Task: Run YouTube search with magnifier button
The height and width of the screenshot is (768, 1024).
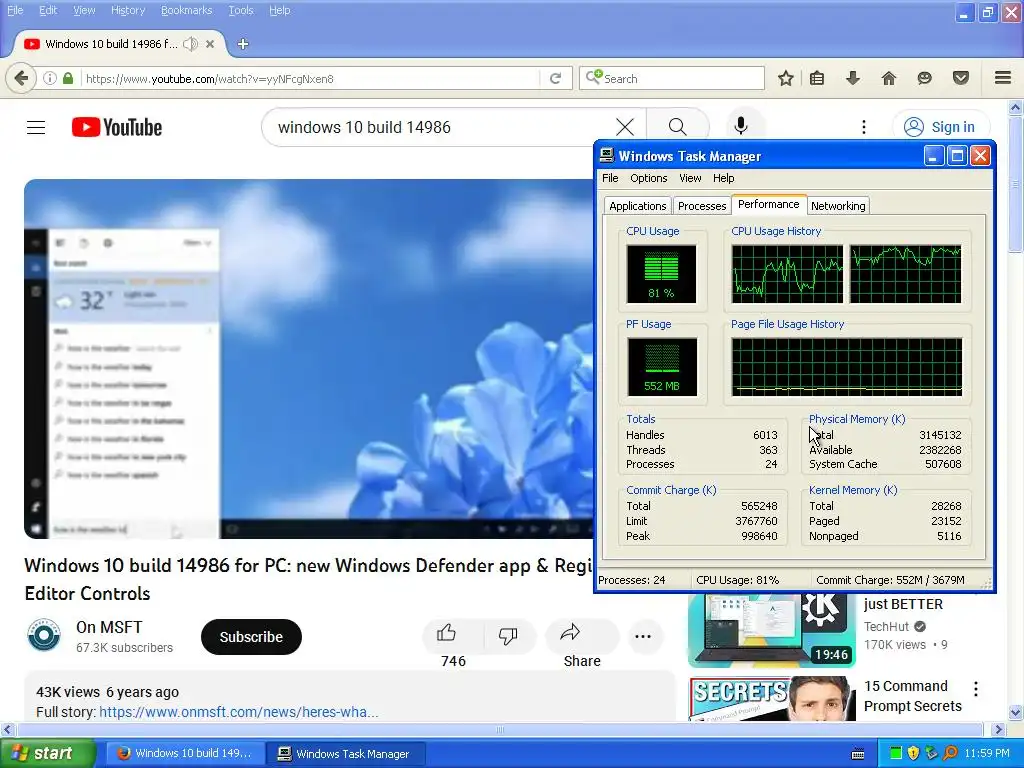Action: pyautogui.click(x=677, y=127)
